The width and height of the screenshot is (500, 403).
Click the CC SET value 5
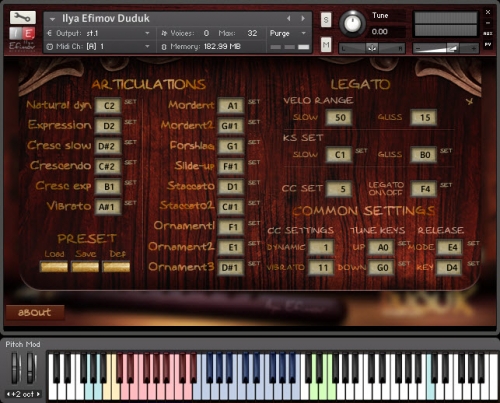339,189
